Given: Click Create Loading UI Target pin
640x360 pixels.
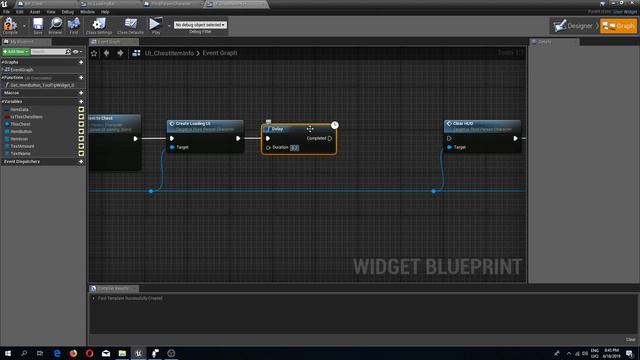Looking at the screenshot, I should tap(172, 147).
